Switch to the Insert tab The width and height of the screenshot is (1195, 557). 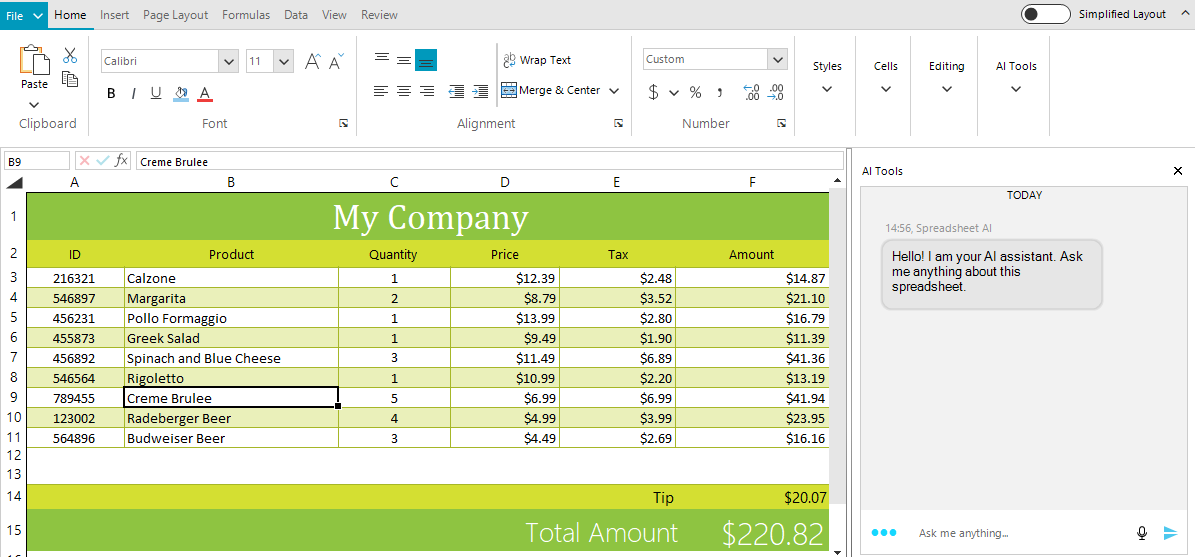114,14
